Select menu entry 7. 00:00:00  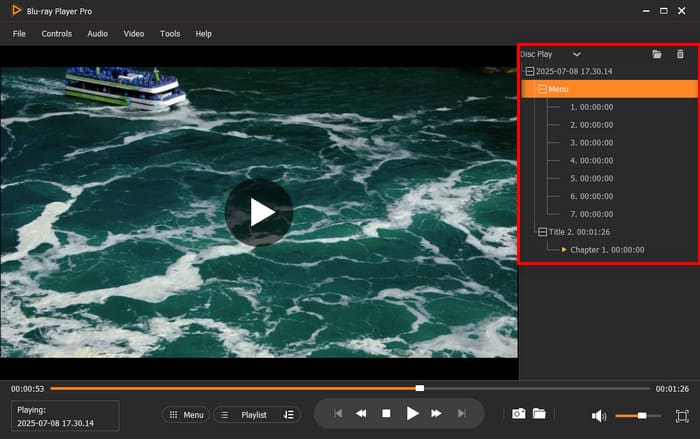(592, 214)
